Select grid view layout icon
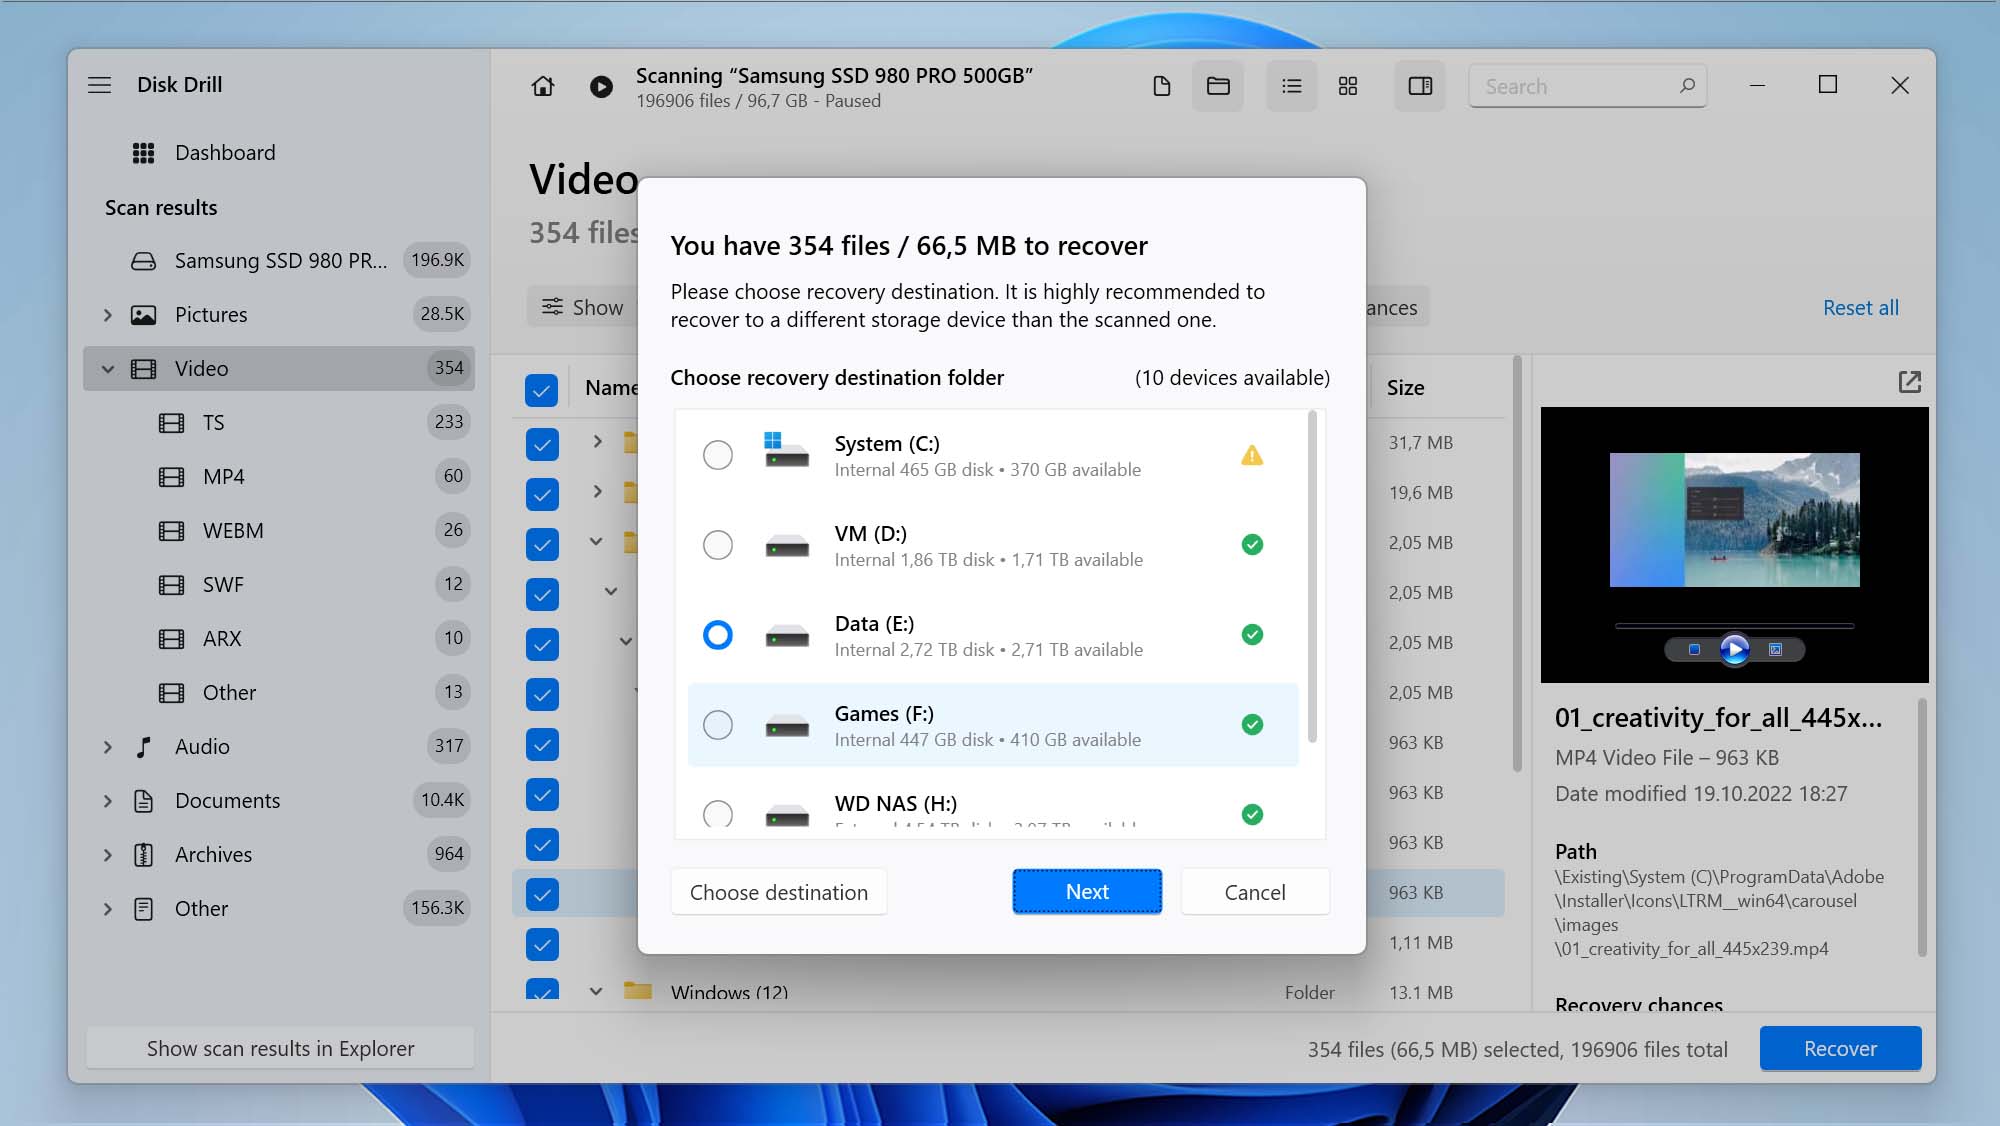 pos(1347,86)
